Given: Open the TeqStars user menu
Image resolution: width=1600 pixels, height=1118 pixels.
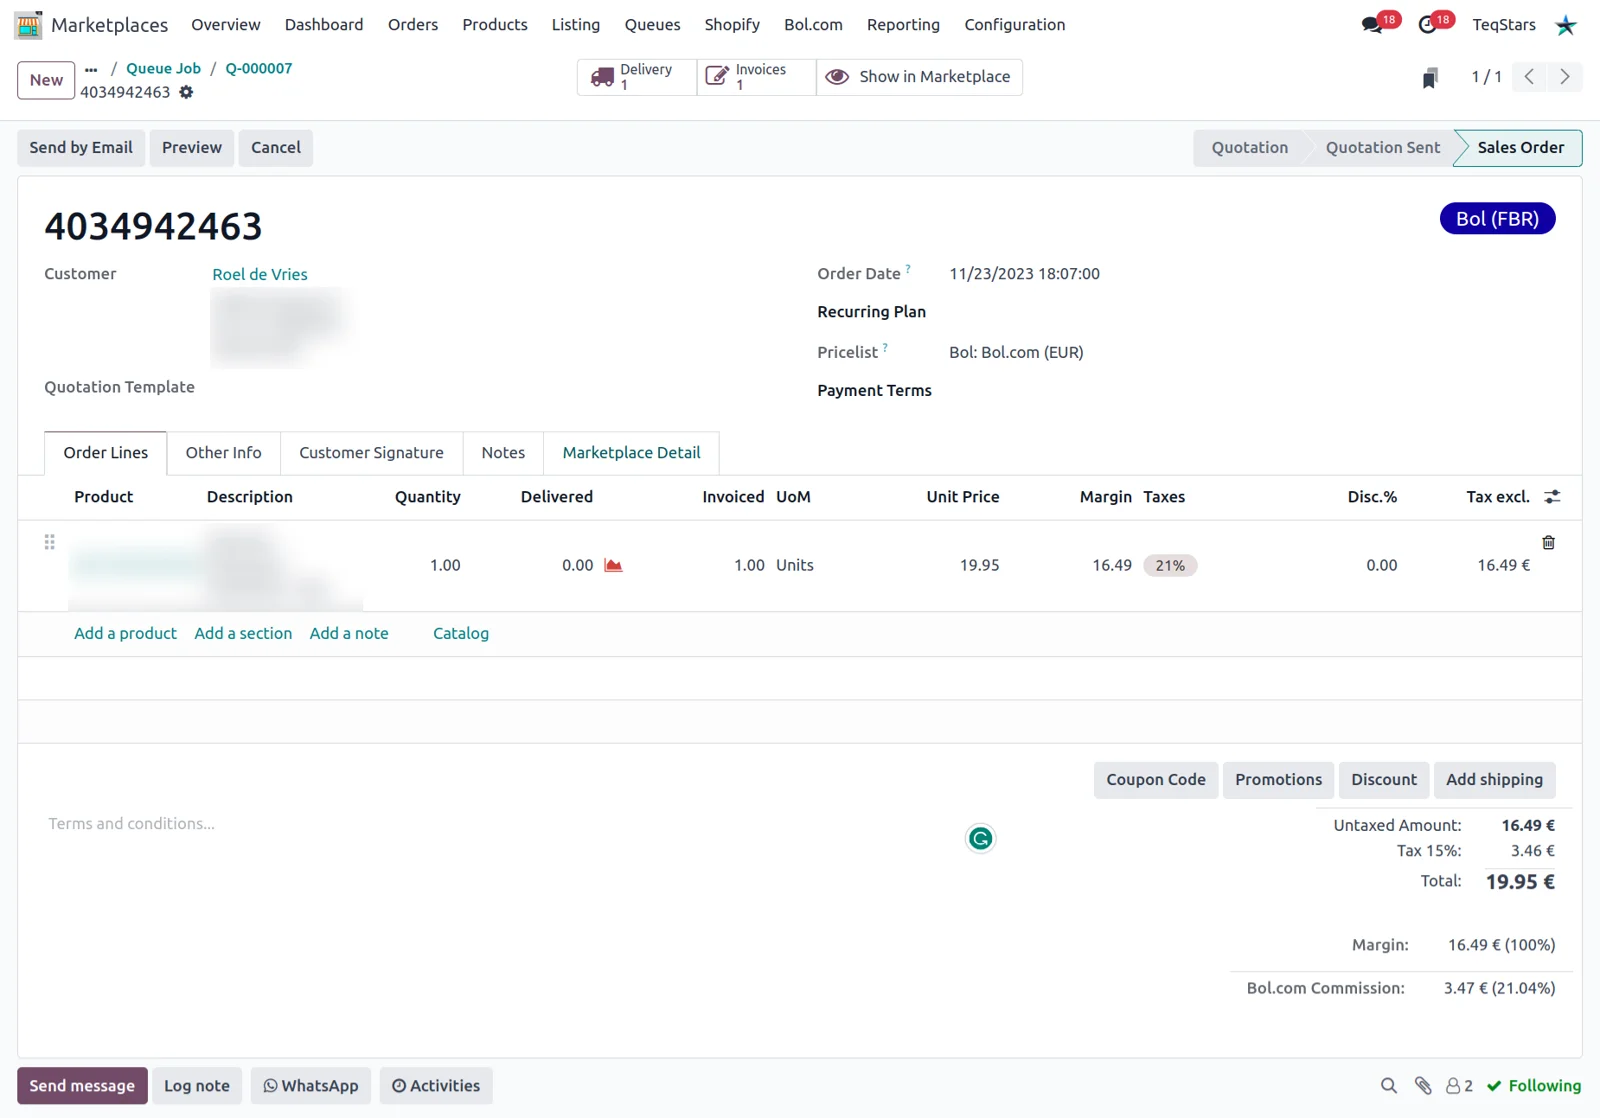Looking at the screenshot, I should pos(1504,25).
